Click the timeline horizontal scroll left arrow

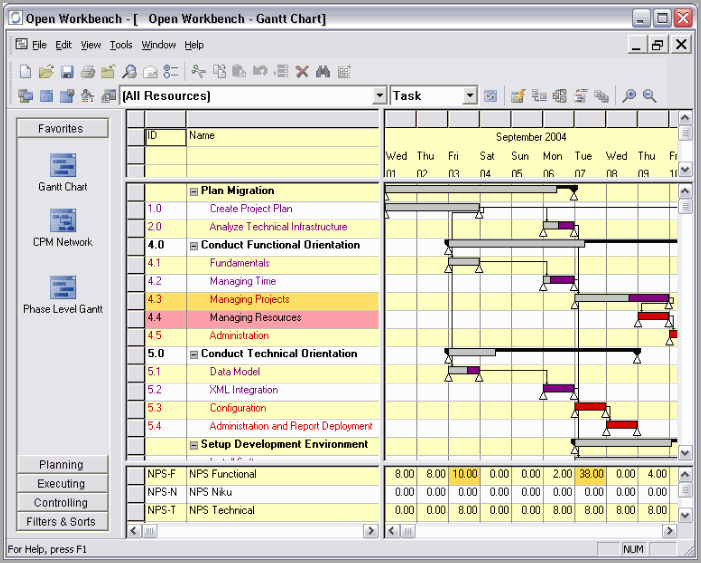(x=393, y=531)
